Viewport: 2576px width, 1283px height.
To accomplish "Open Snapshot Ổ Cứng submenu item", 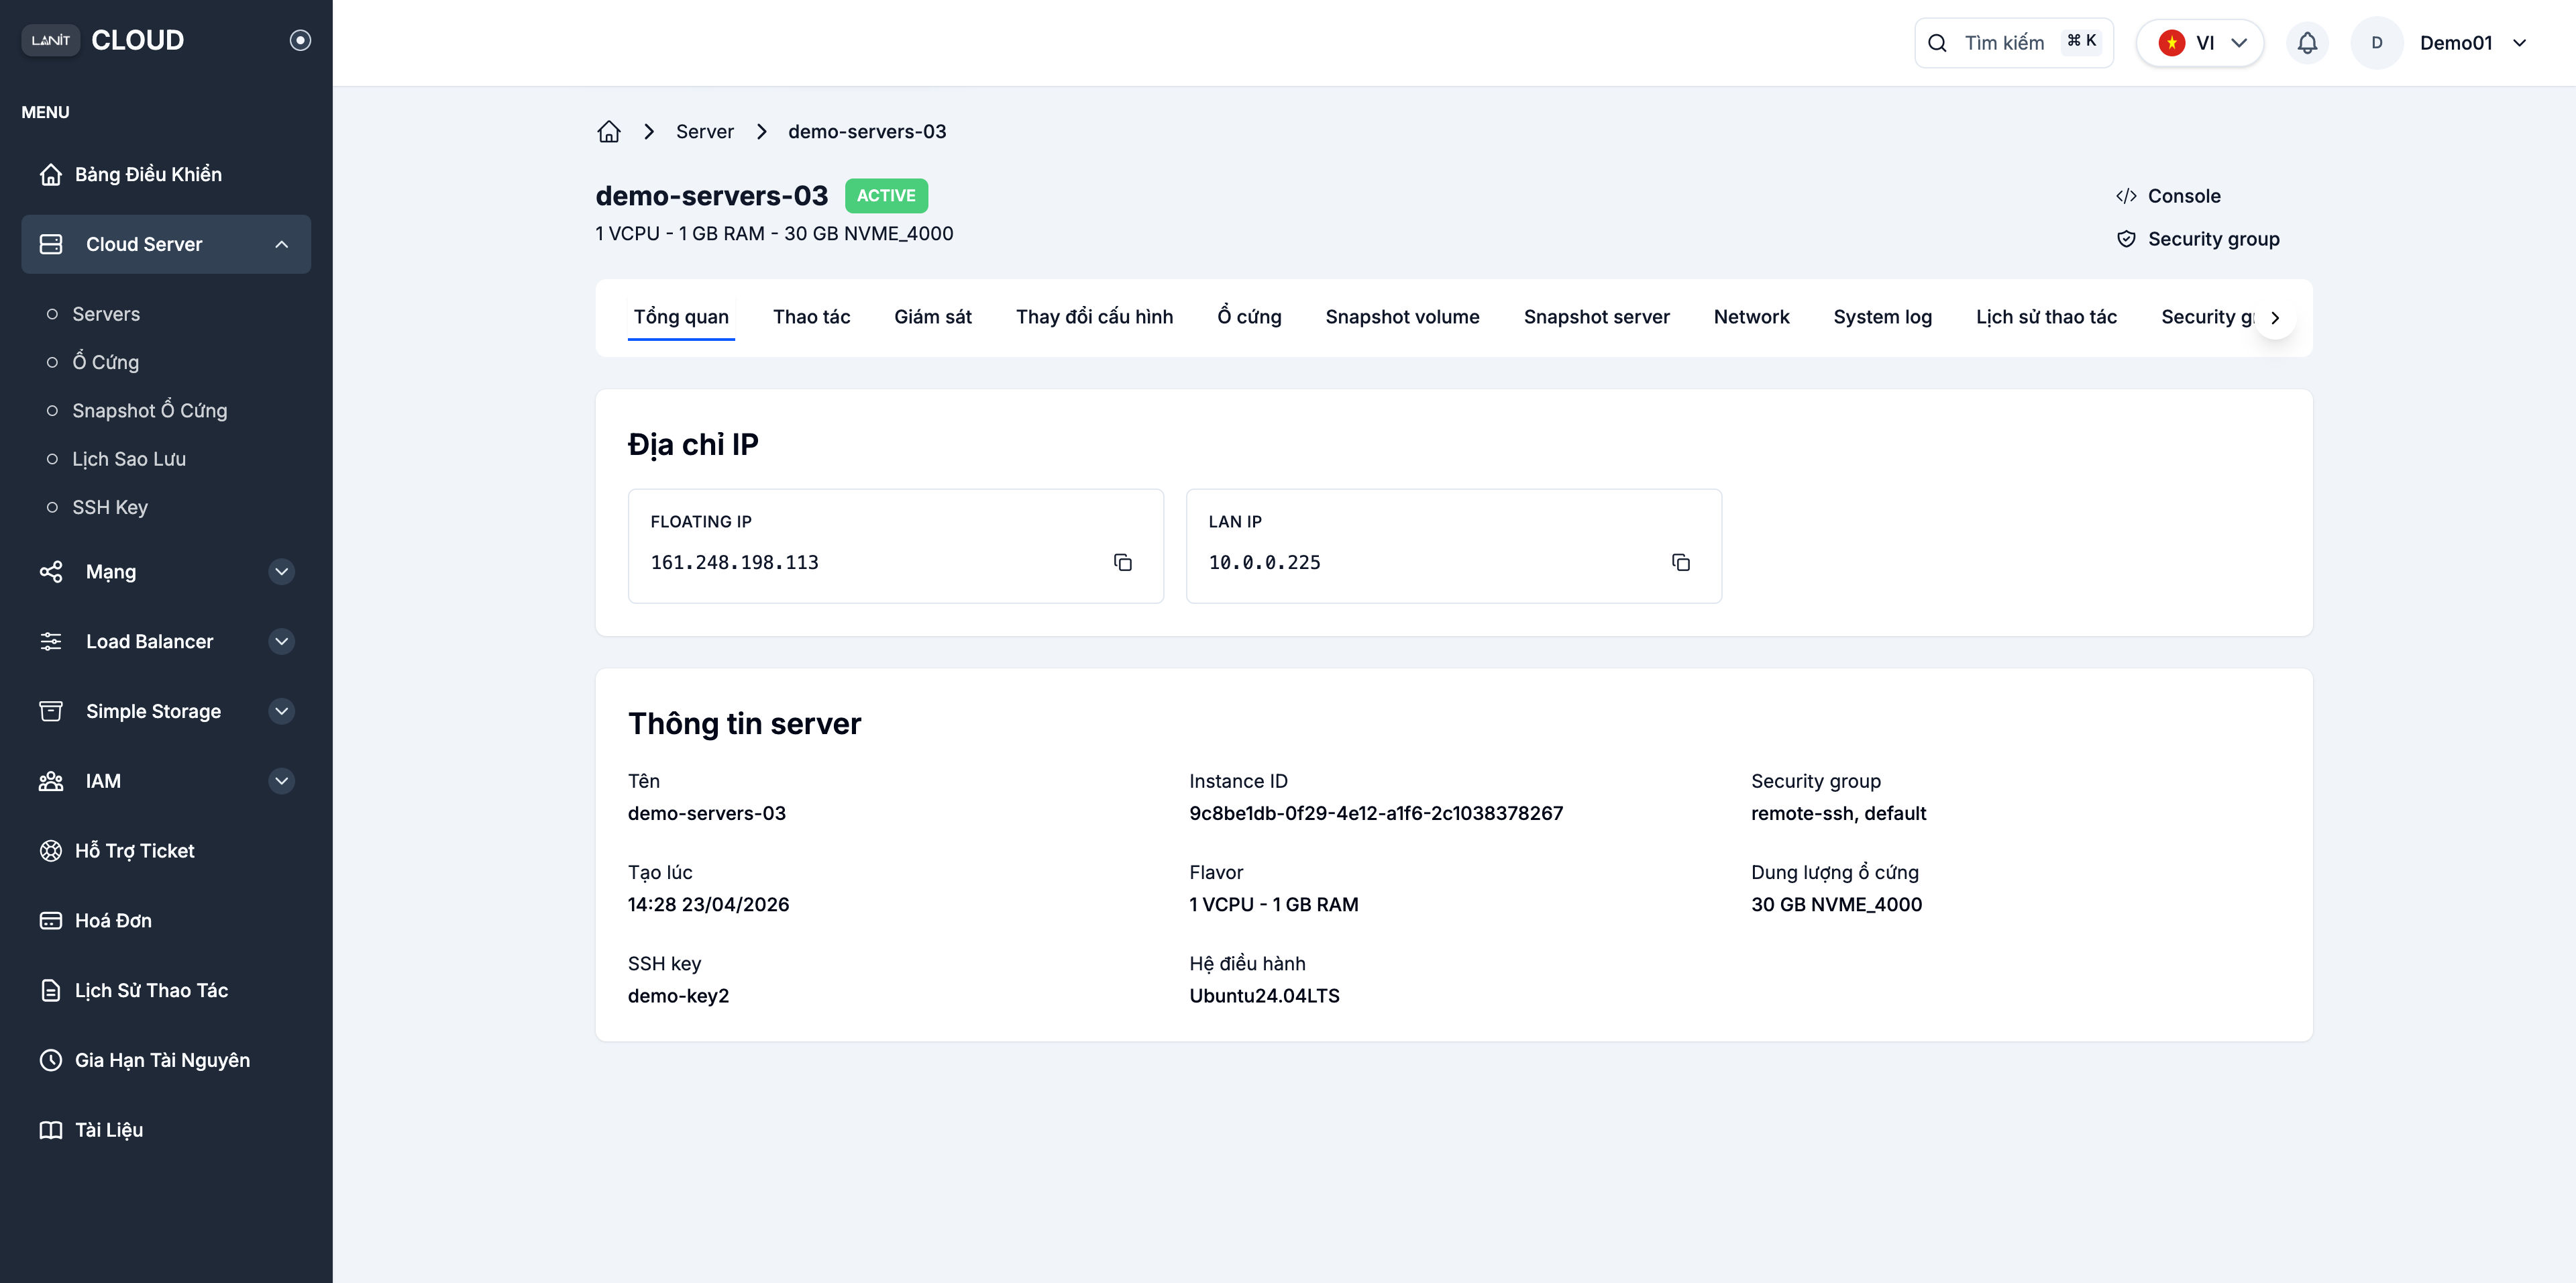I will click(149, 411).
